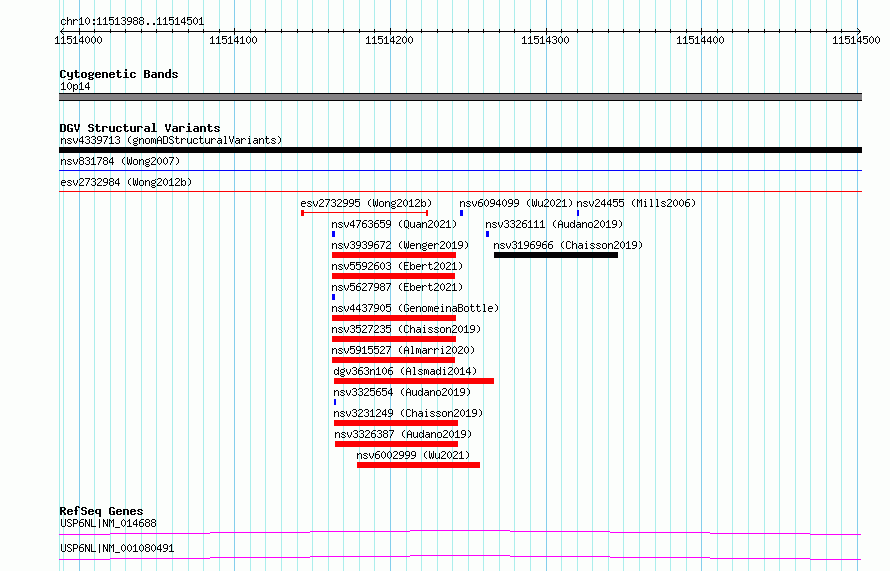Select the red bar under nsv5915527
The height and width of the screenshot is (571, 890).
pos(393,360)
